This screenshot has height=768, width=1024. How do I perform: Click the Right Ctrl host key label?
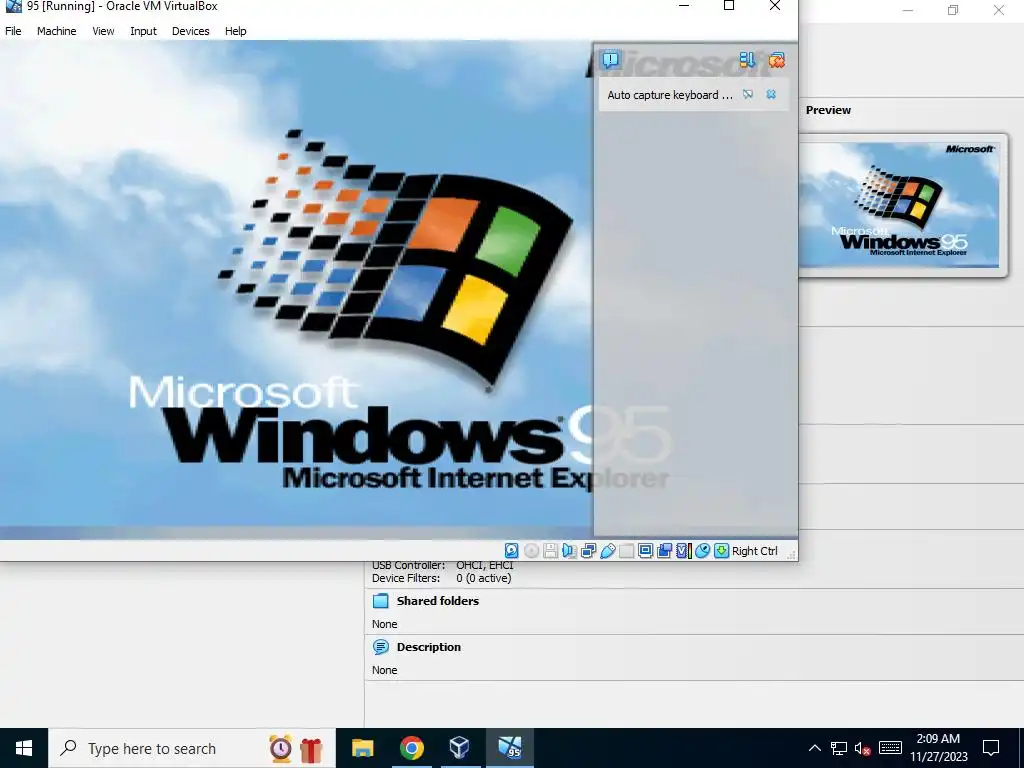pyautogui.click(x=755, y=551)
